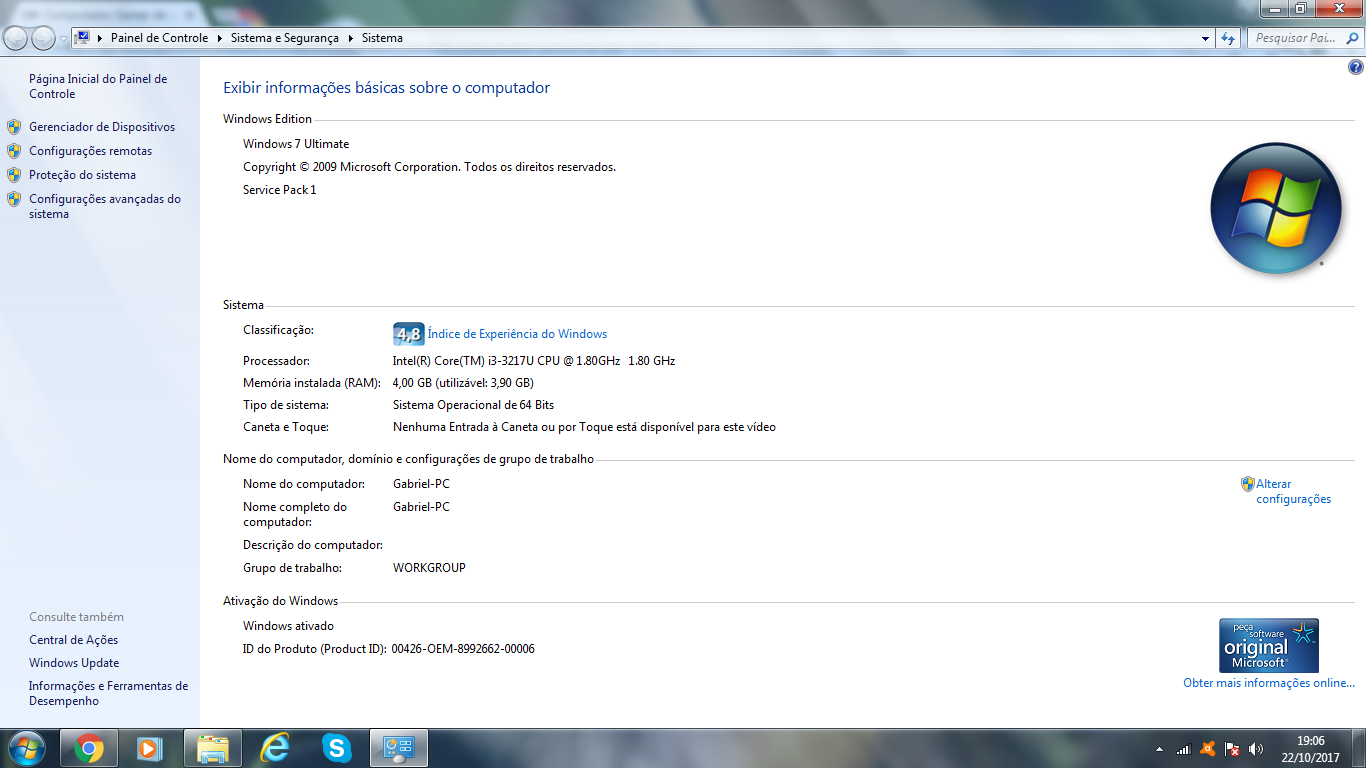Click the computer icon in the address bar
The width and height of the screenshot is (1366, 768).
(83, 38)
